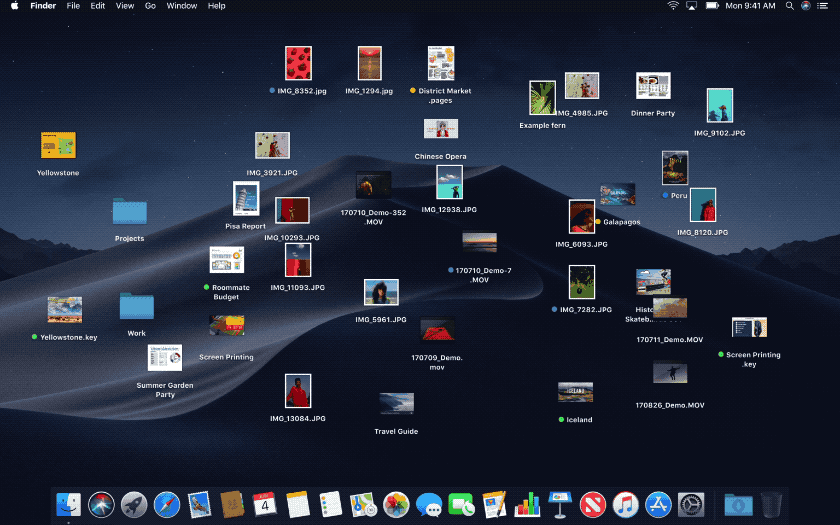
Task: Select the Pisa Report document thumbnail
Action: pyautogui.click(x=245, y=199)
